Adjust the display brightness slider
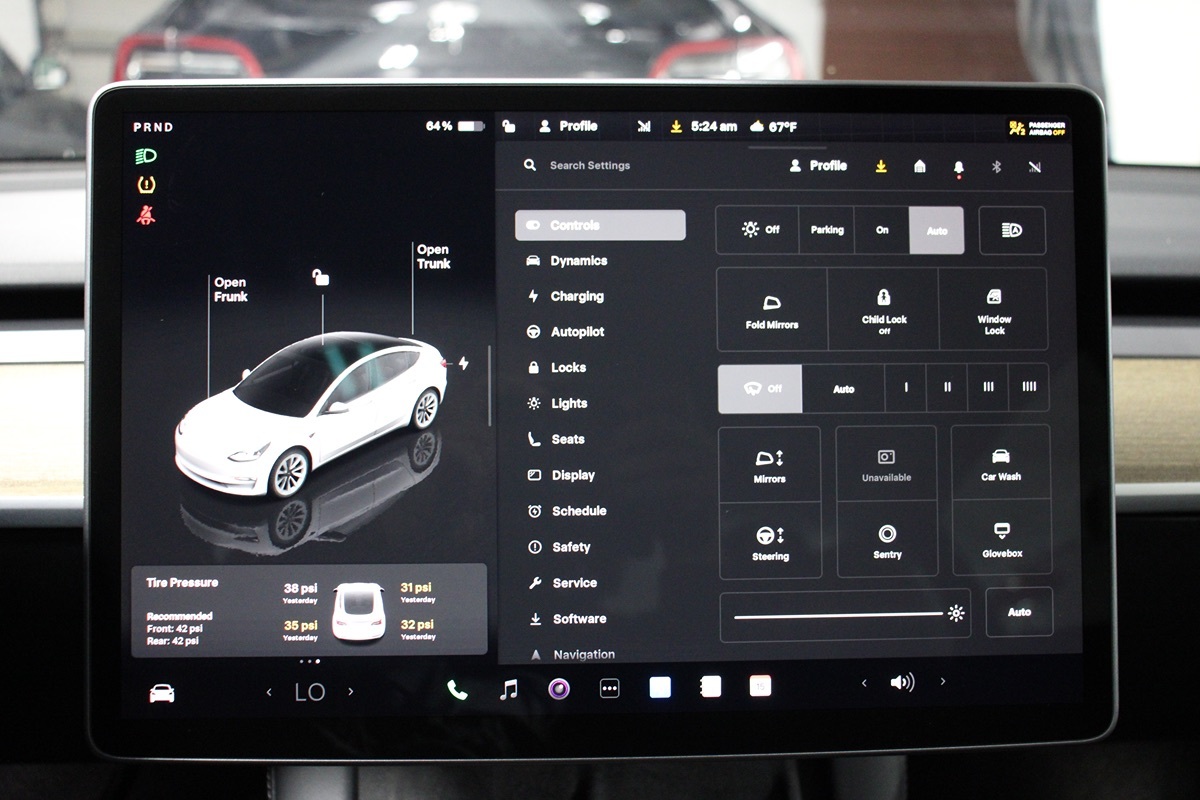Viewport: 1200px width, 800px height. click(x=838, y=615)
